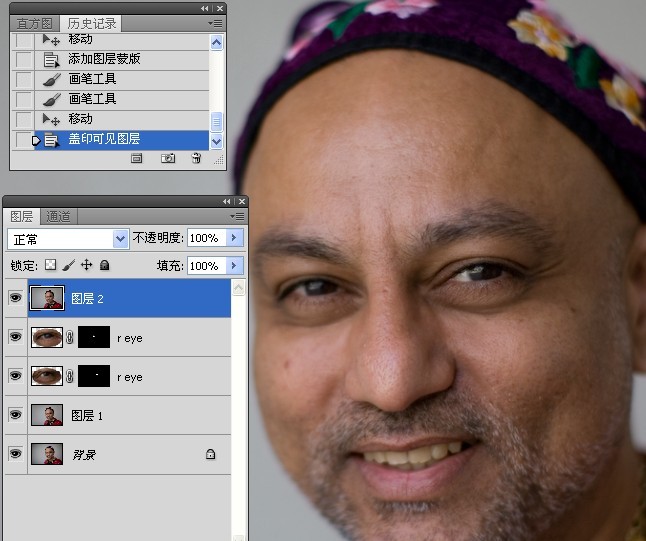Click lock icon on 背景 layer
646x541 pixels.
pos(211,454)
